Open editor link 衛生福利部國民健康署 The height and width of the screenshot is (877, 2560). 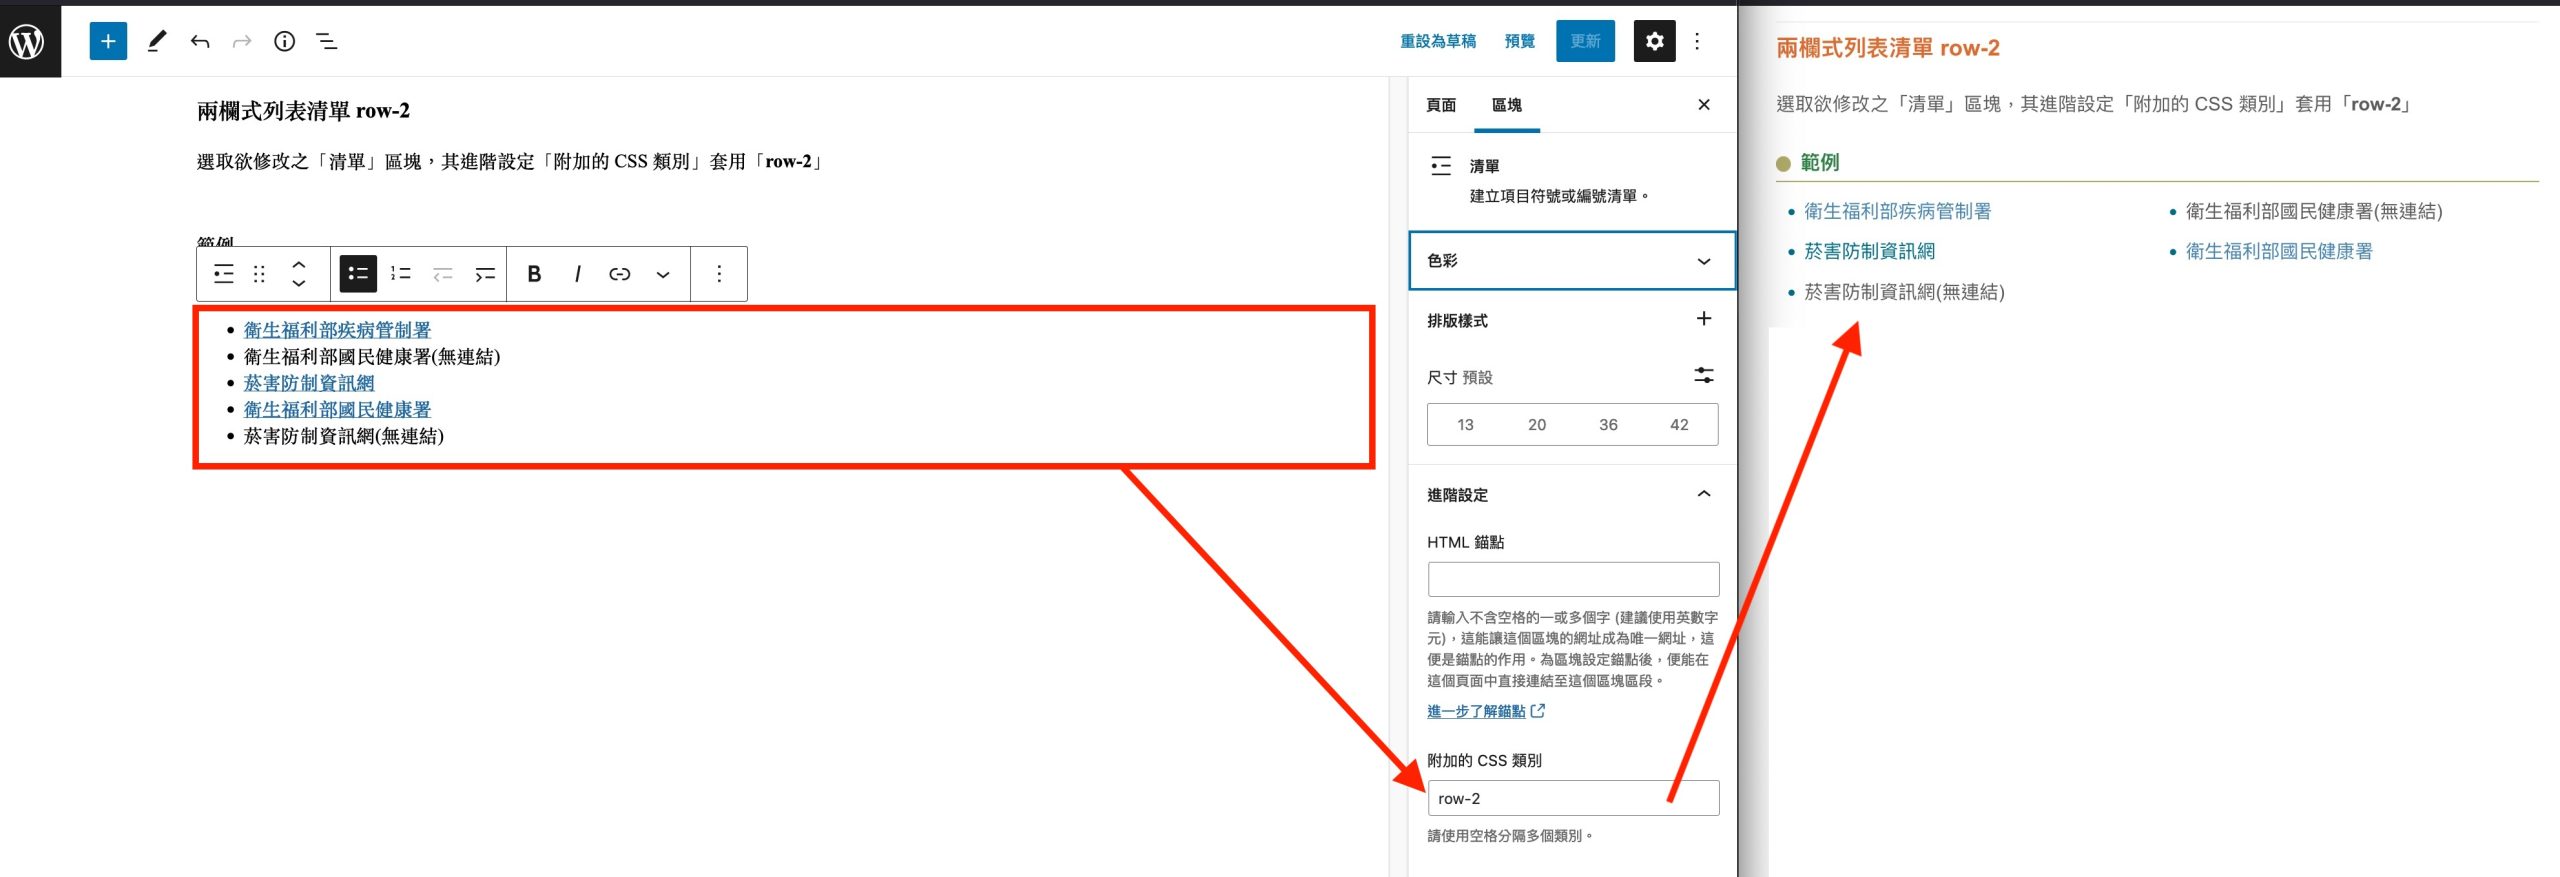click(x=337, y=409)
